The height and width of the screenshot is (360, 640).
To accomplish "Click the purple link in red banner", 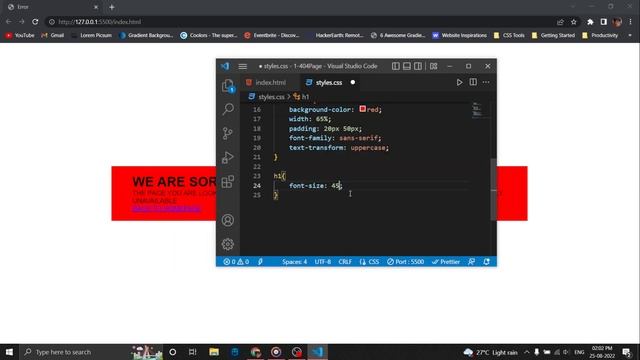I will [x=166, y=209].
